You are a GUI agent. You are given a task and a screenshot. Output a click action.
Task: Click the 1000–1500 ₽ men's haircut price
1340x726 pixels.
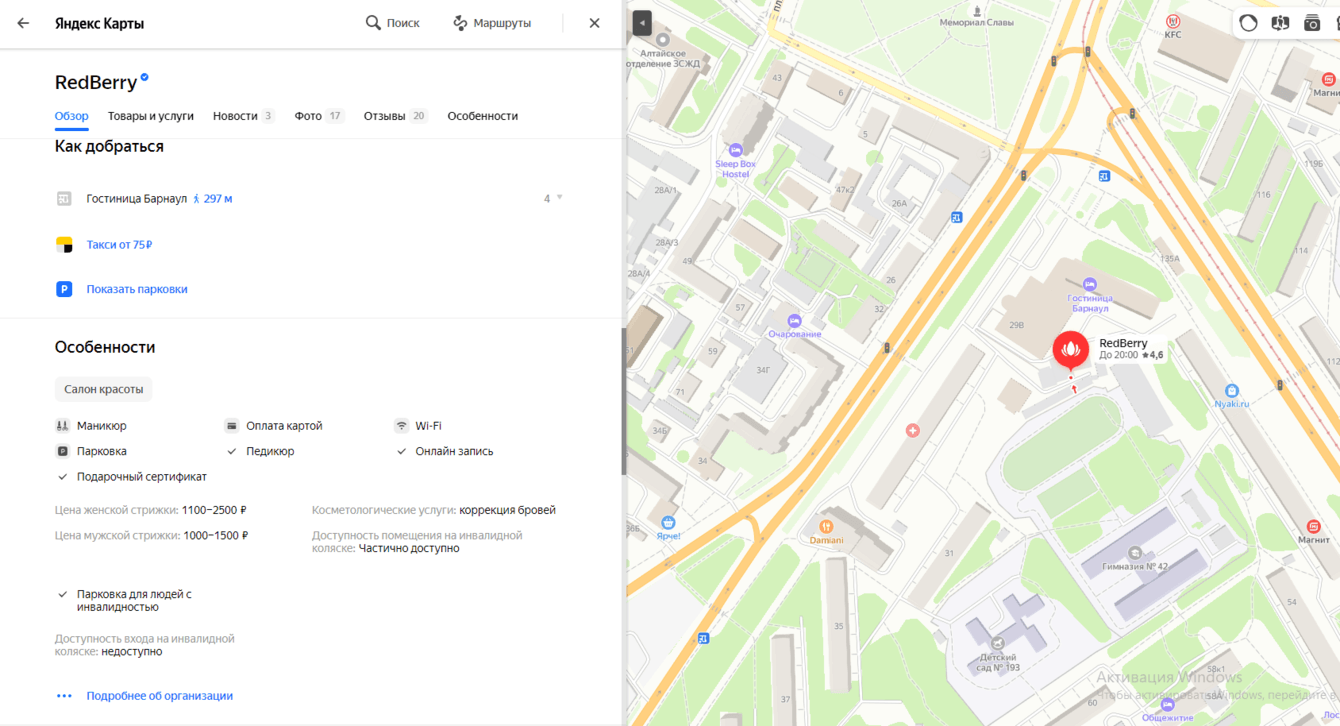(x=215, y=536)
